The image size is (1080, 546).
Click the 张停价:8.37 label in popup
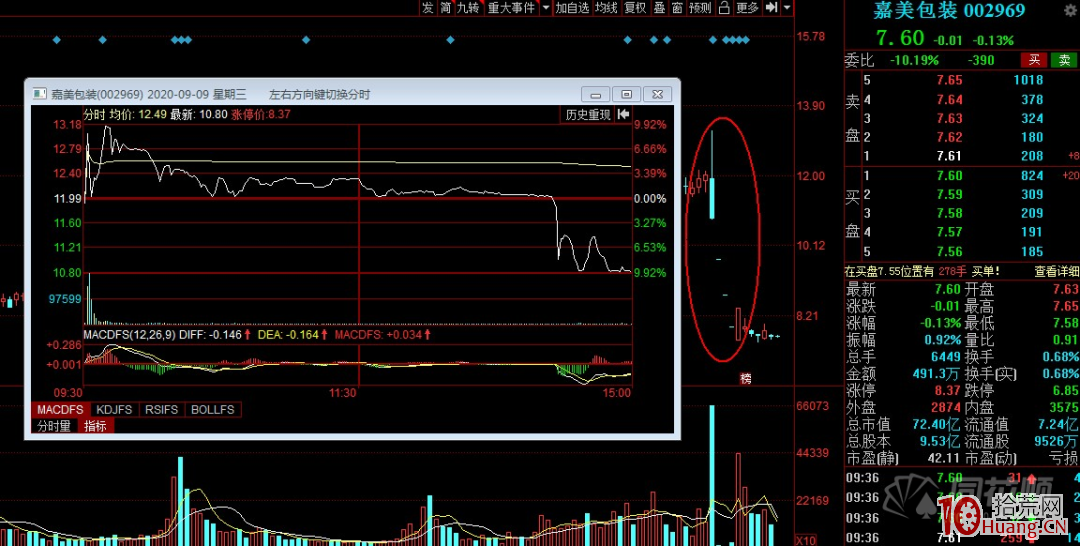pyautogui.click(x=260, y=114)
